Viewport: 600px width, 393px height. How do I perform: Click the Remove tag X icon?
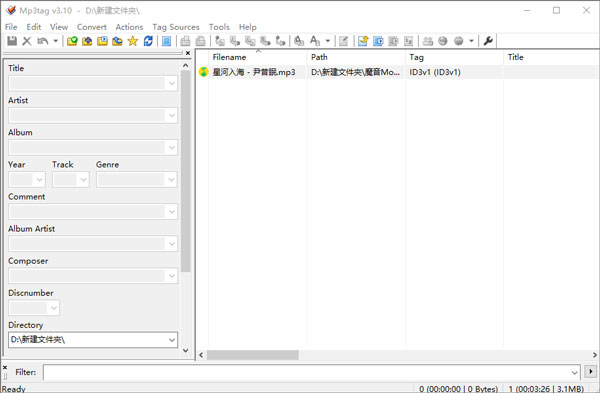(26, 41)
